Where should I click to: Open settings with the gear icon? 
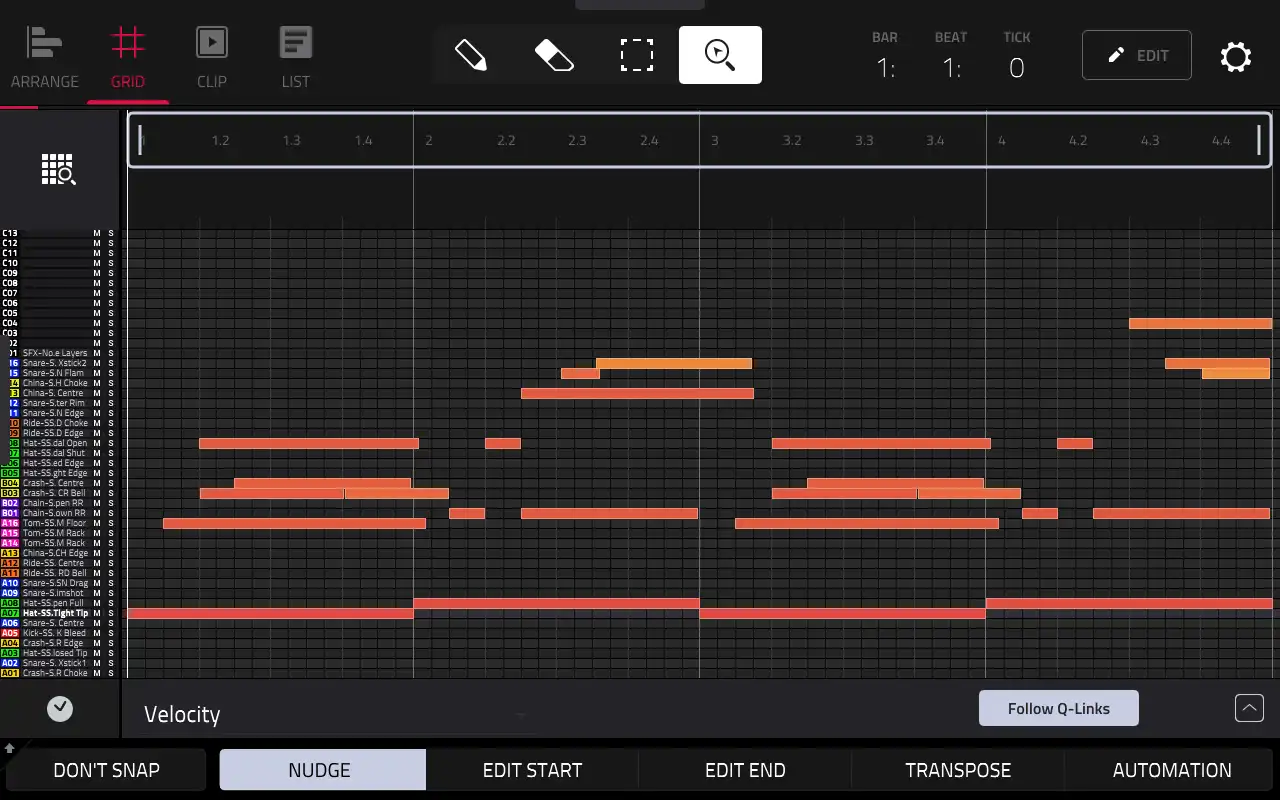1236,56
